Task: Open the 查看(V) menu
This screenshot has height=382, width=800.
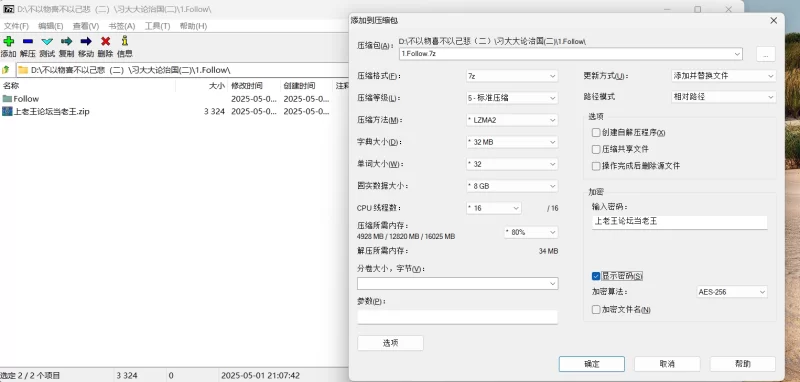Action: (86, 26)
